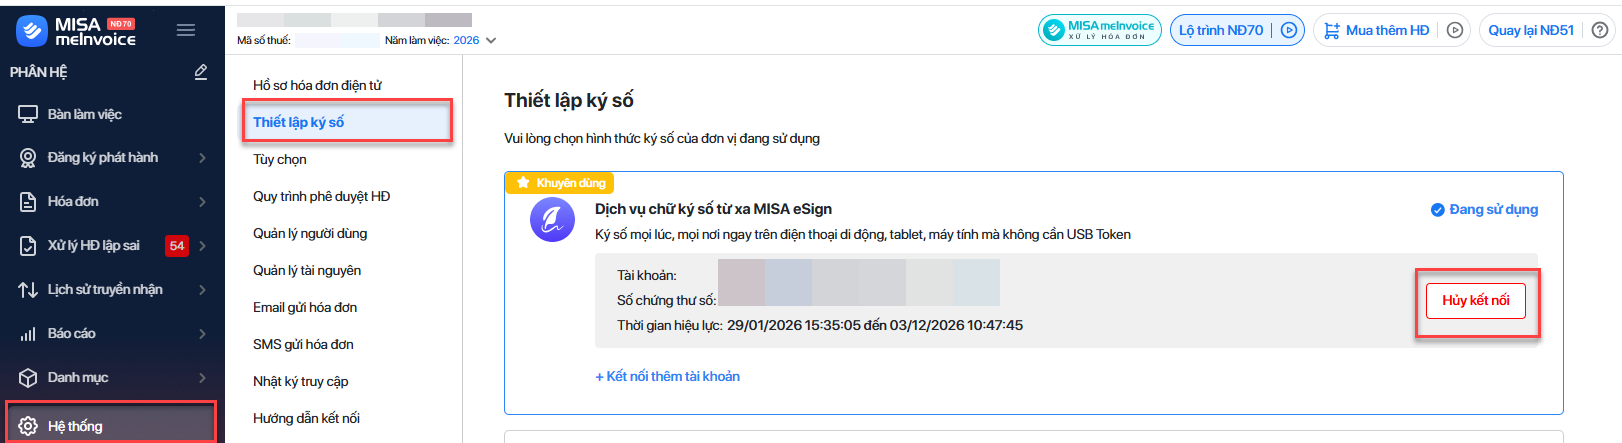Expand the Danh mục submenu chevron

coord(202,378)
